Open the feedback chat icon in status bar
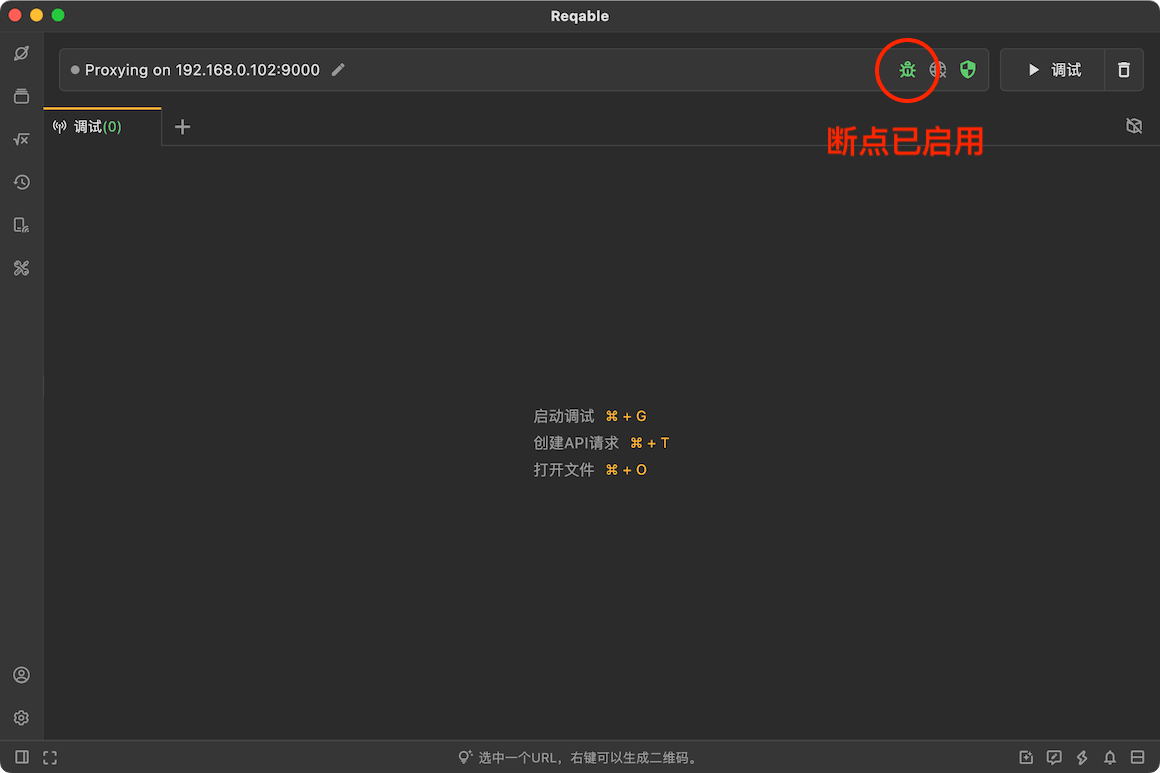 click(1054, 757)
